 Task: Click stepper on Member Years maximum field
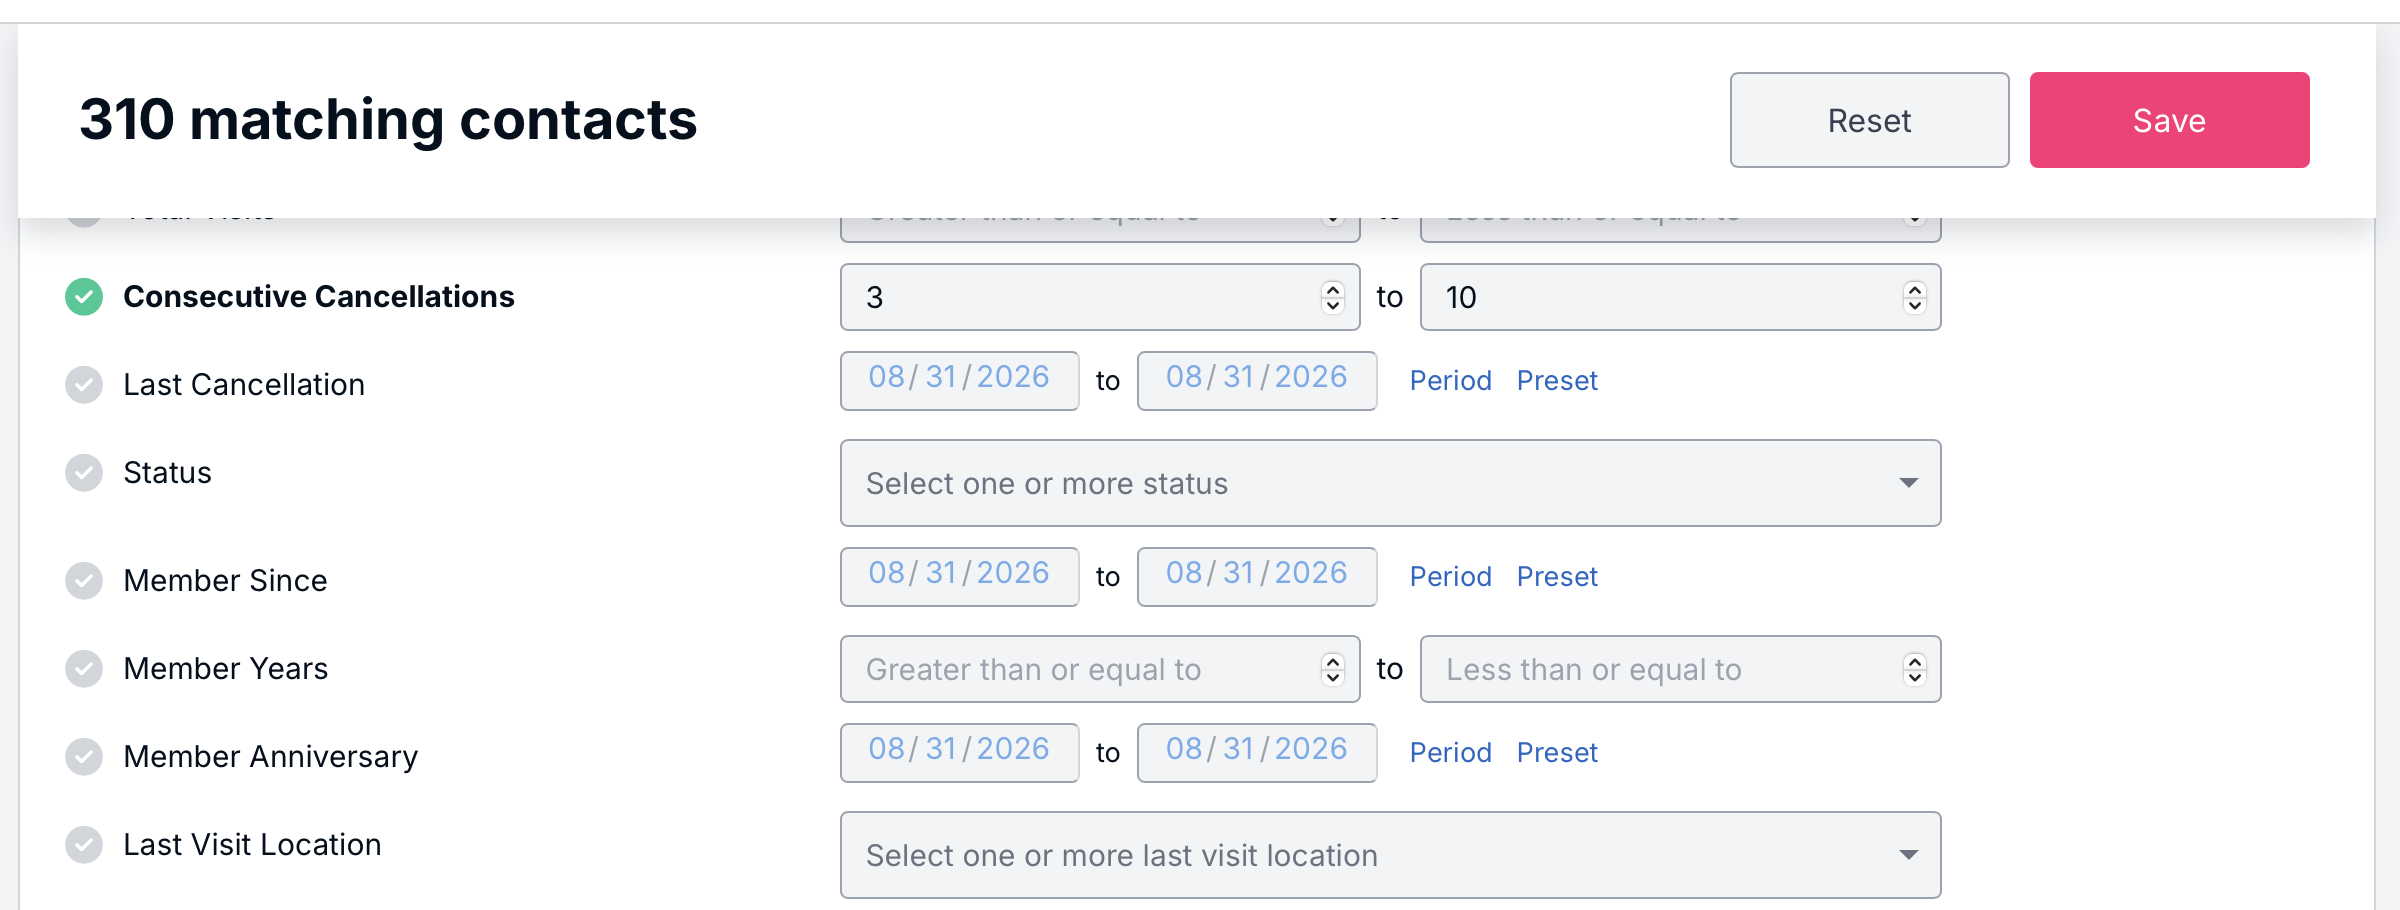1914,669
